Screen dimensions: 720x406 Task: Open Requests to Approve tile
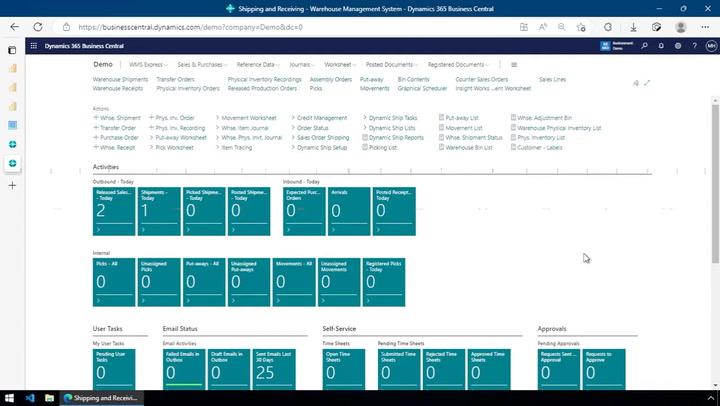[604, 370]
